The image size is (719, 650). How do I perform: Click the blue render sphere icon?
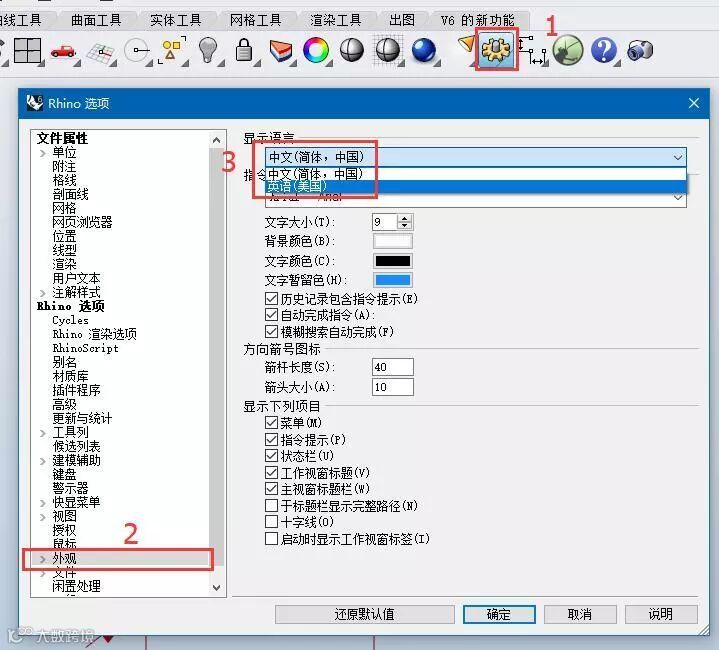tap(424, 50)
